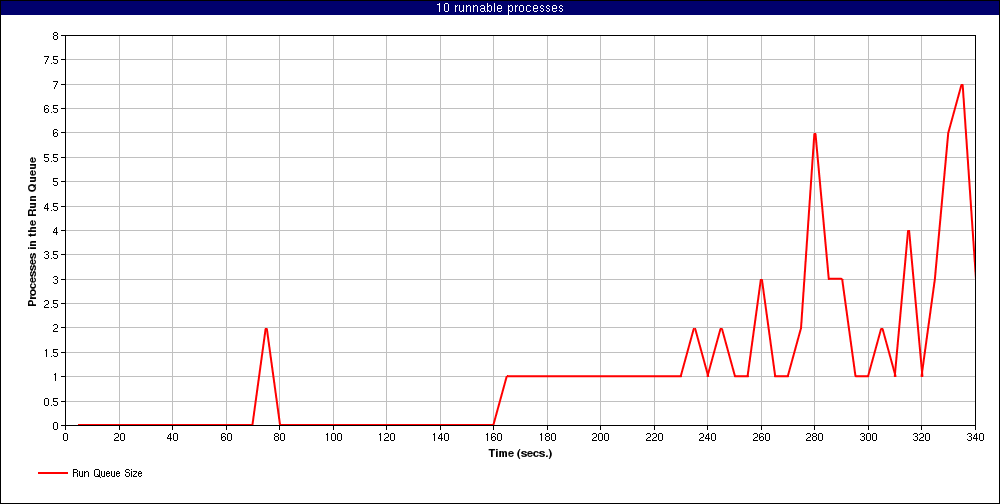The height and width of the screenshot is (504, 1000).
Task: Click the x-axis tick label 60
Action: point(226,437)
